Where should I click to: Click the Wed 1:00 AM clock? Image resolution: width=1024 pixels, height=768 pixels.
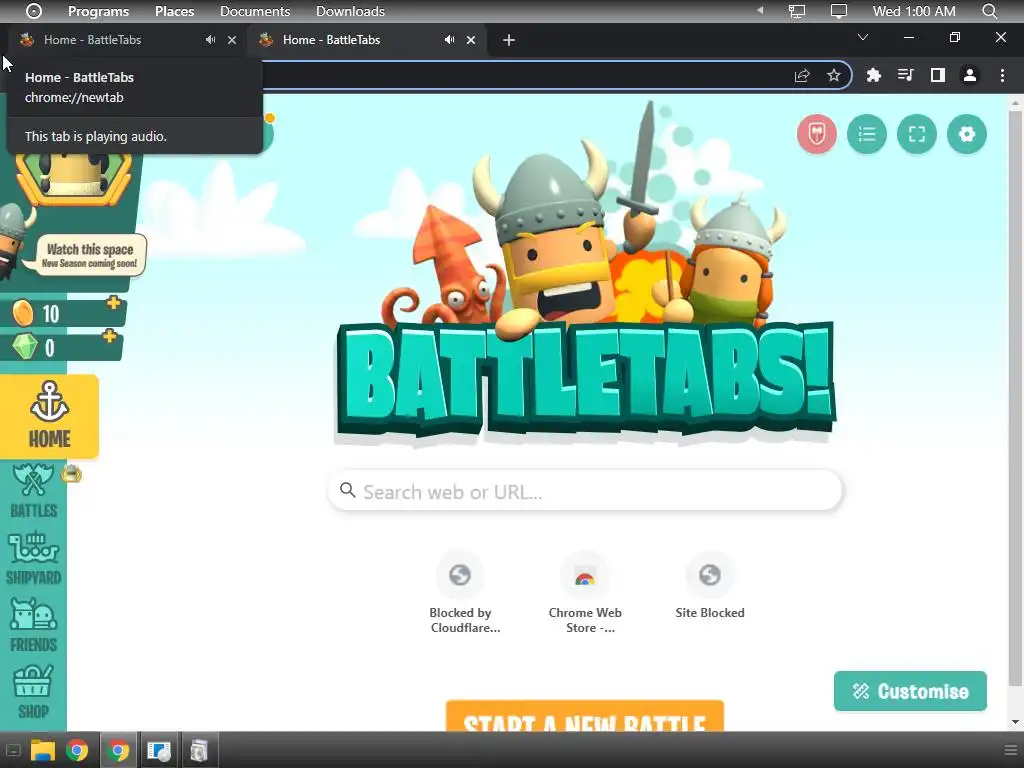914,11
